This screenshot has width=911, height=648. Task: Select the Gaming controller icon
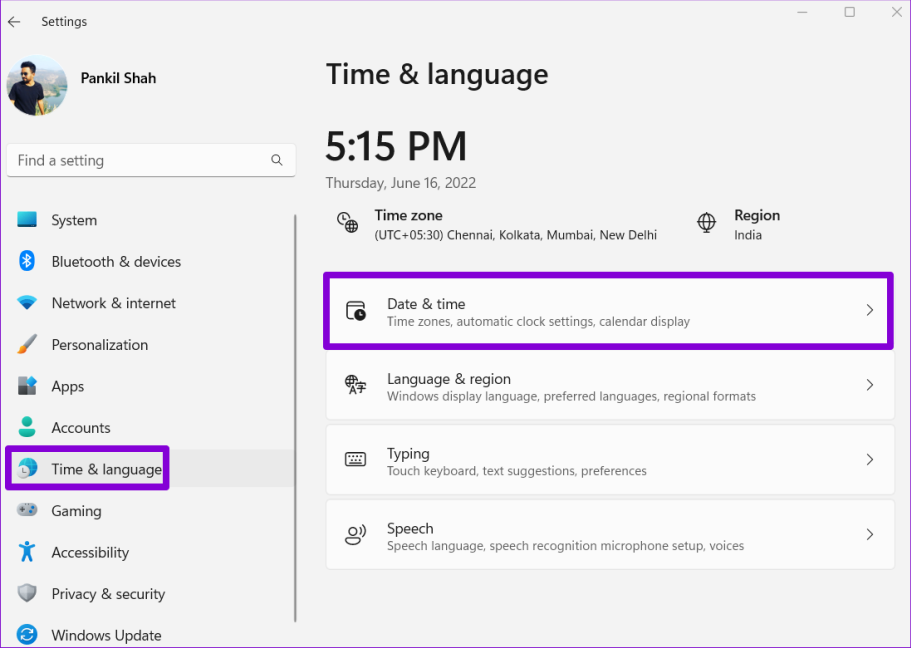pyautogui.click(x=27, y=511)
